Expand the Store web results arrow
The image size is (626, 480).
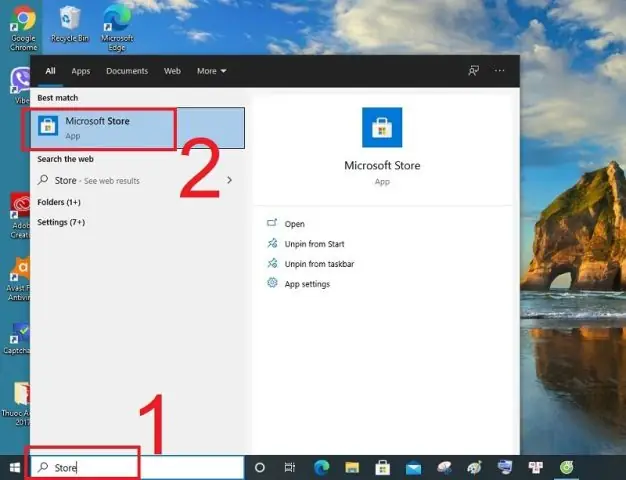pyautogui.click(x=230, y=180)
